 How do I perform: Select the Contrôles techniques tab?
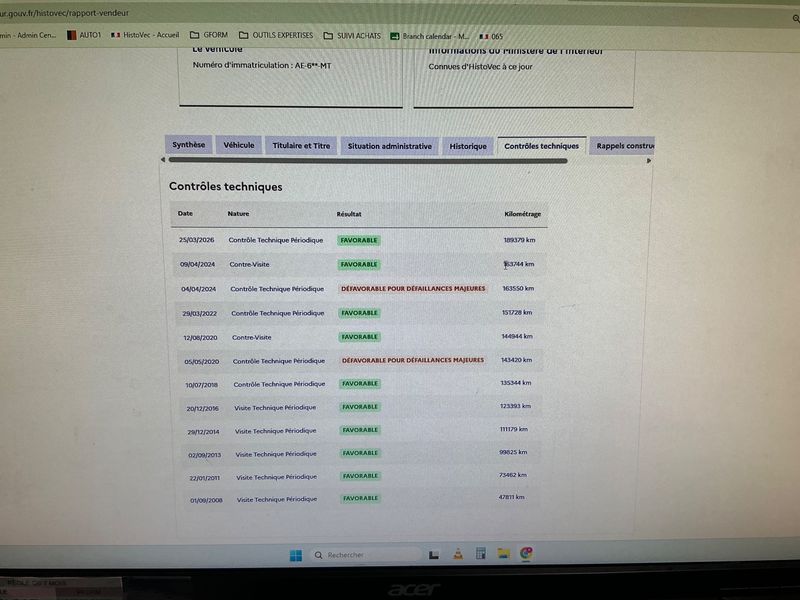click(541, 146)
